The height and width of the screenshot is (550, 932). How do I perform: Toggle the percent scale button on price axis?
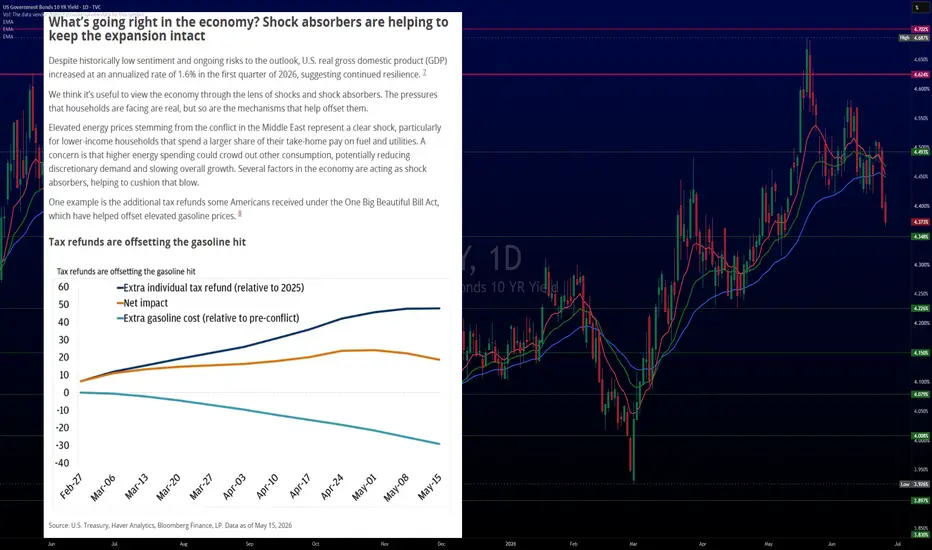point(918,8)
